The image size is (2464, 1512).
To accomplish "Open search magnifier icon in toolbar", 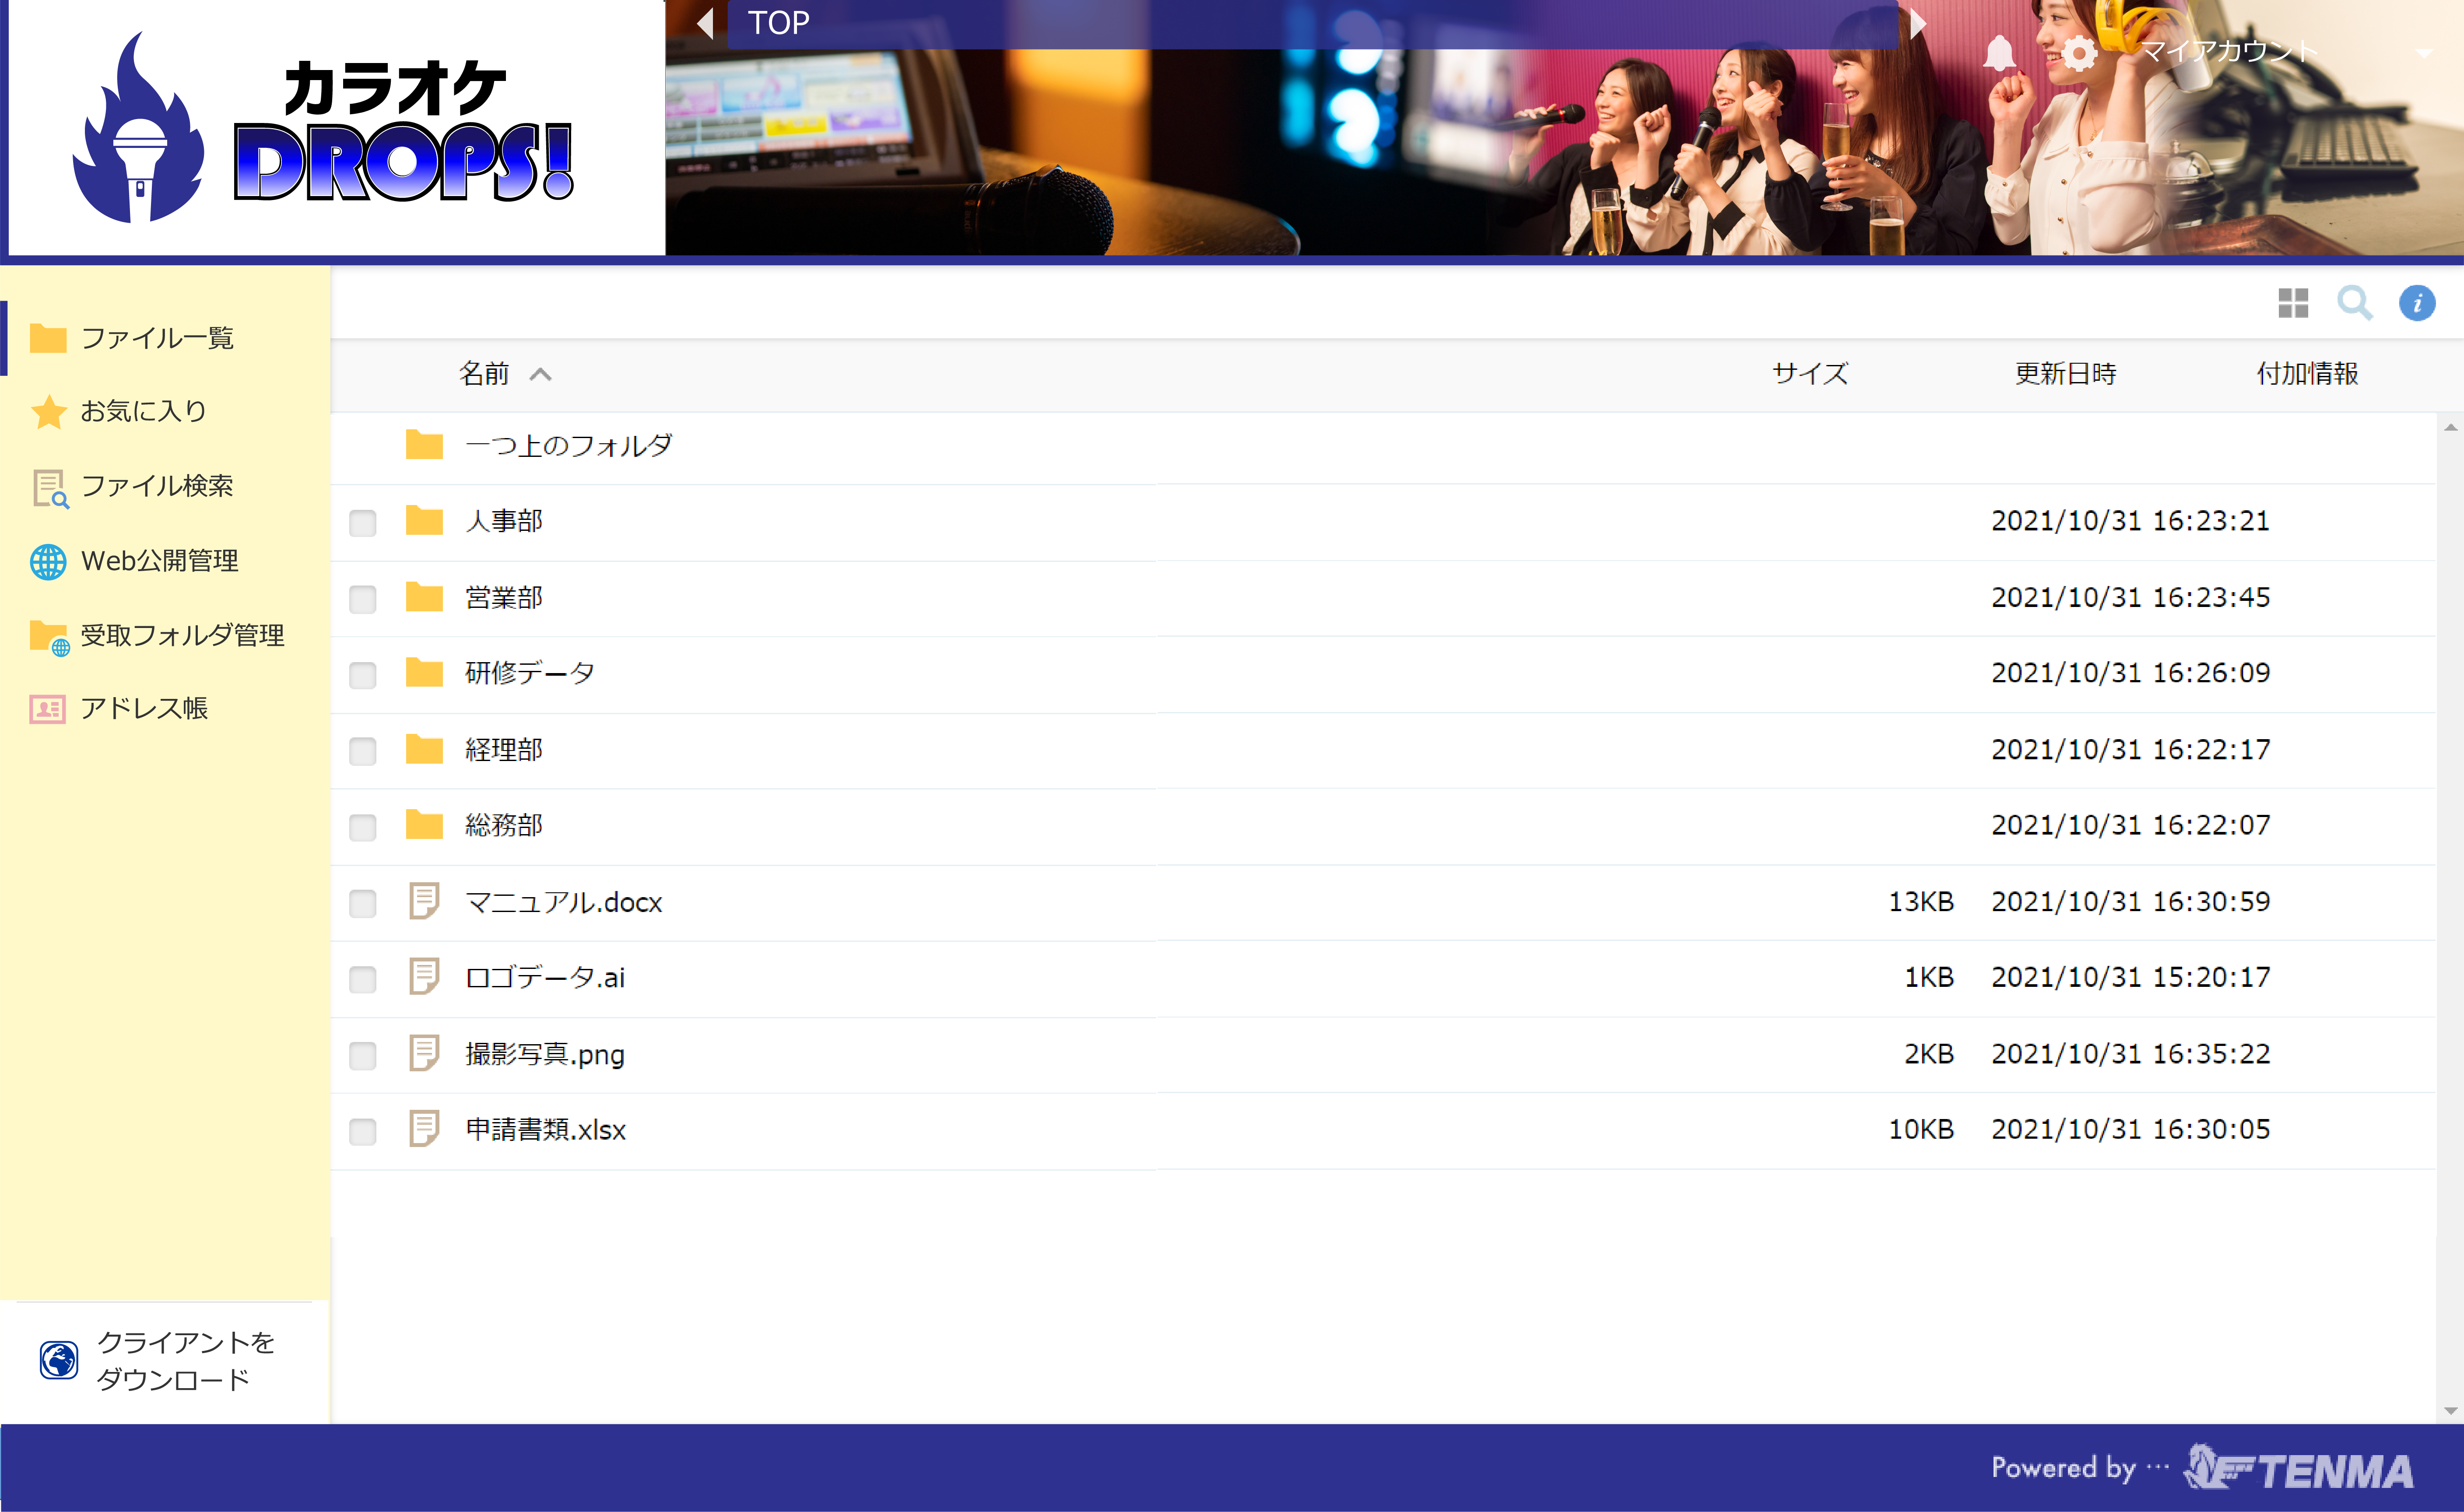I will click(2355, 303).
